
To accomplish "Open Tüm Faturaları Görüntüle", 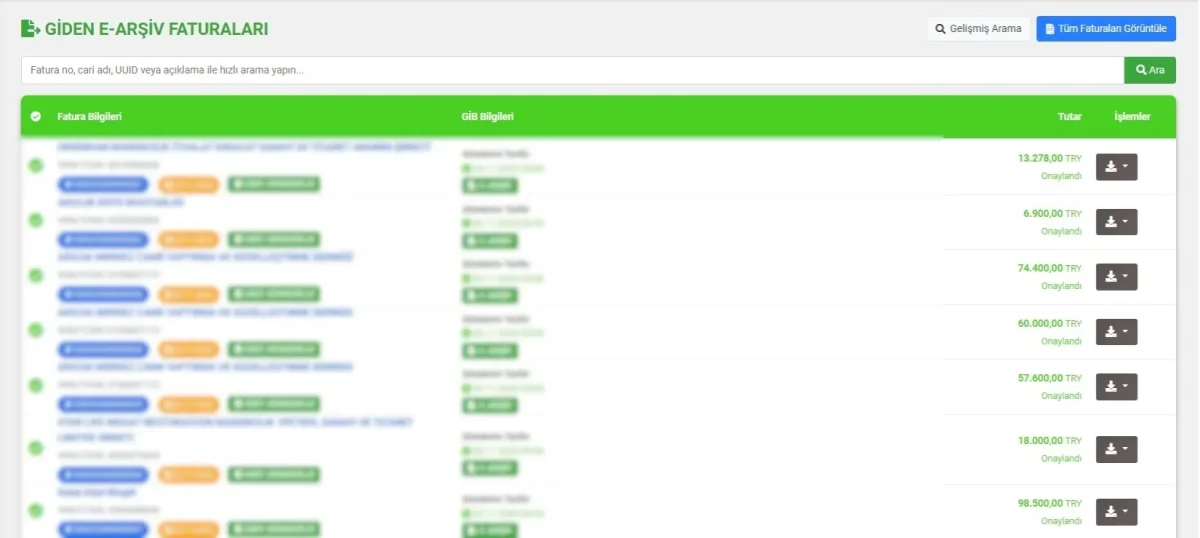I will coord(1106,29).
